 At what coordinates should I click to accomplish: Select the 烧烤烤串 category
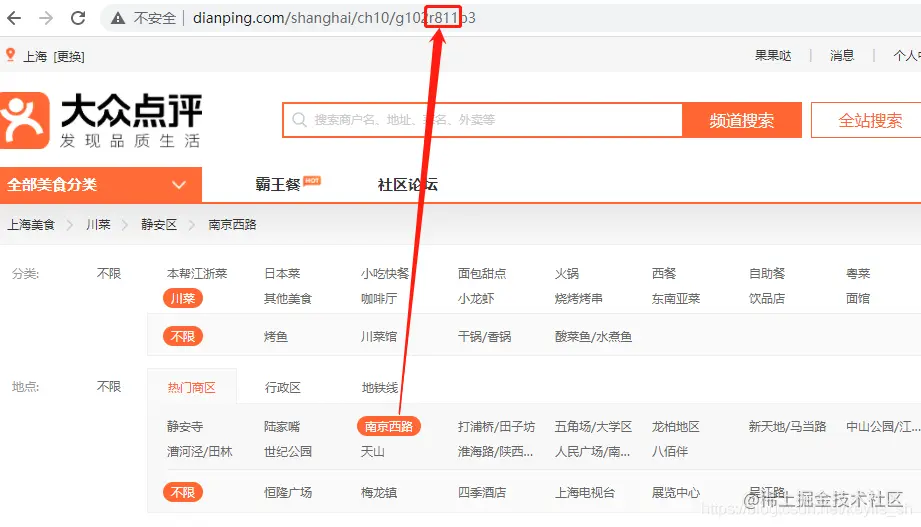pos(579,298)
